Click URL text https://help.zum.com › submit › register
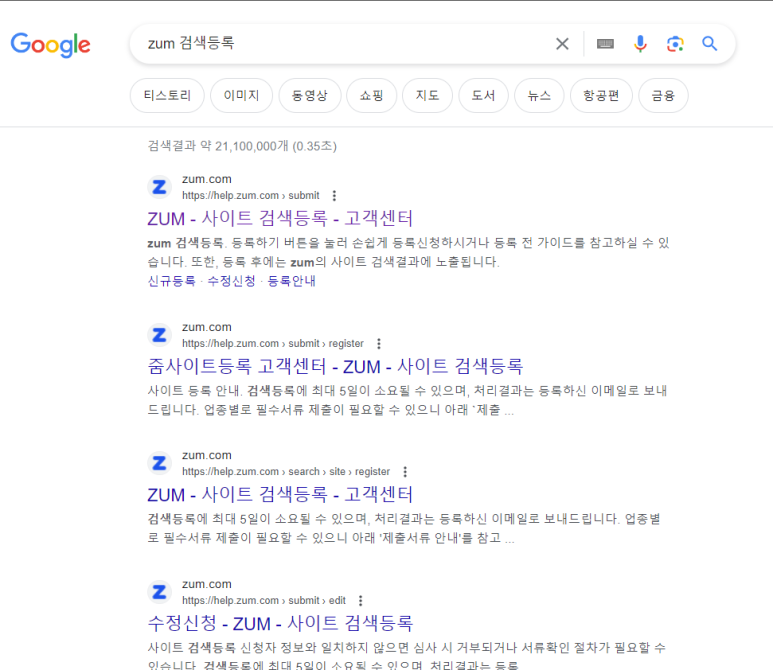The width and height of the screenshot is (773, 670). 273,344
